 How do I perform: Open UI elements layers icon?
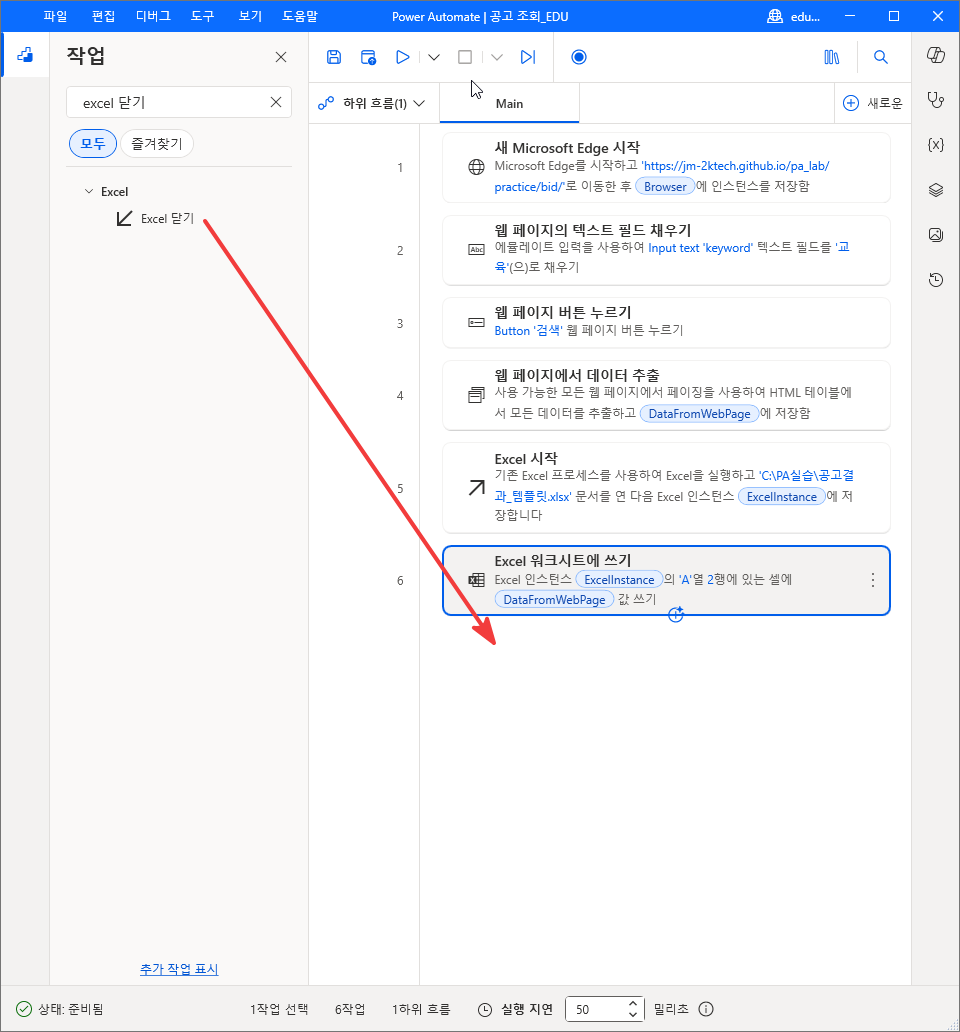(936, 190)
